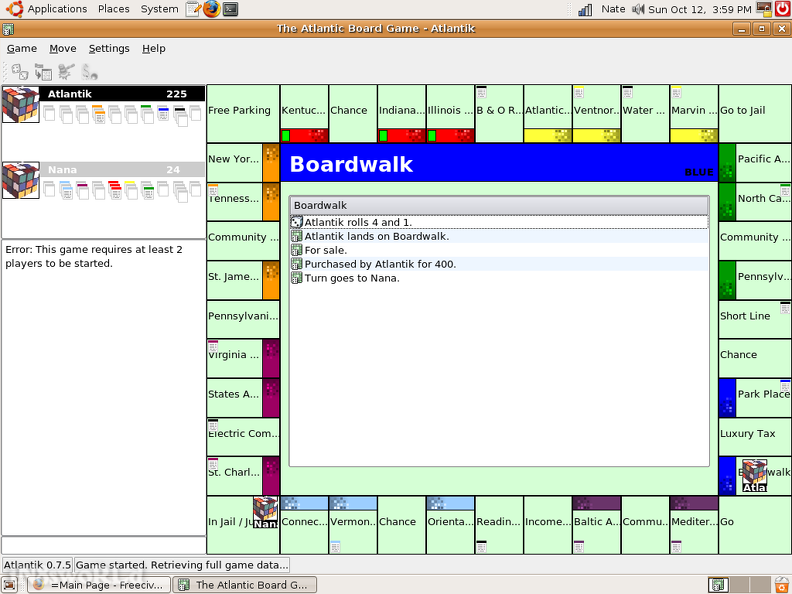Image resolution: width=792 pixels, height=594 pixels.
Task: Click the Short Line railroad square
Action: pyautogui.click(x=755, y=319)
